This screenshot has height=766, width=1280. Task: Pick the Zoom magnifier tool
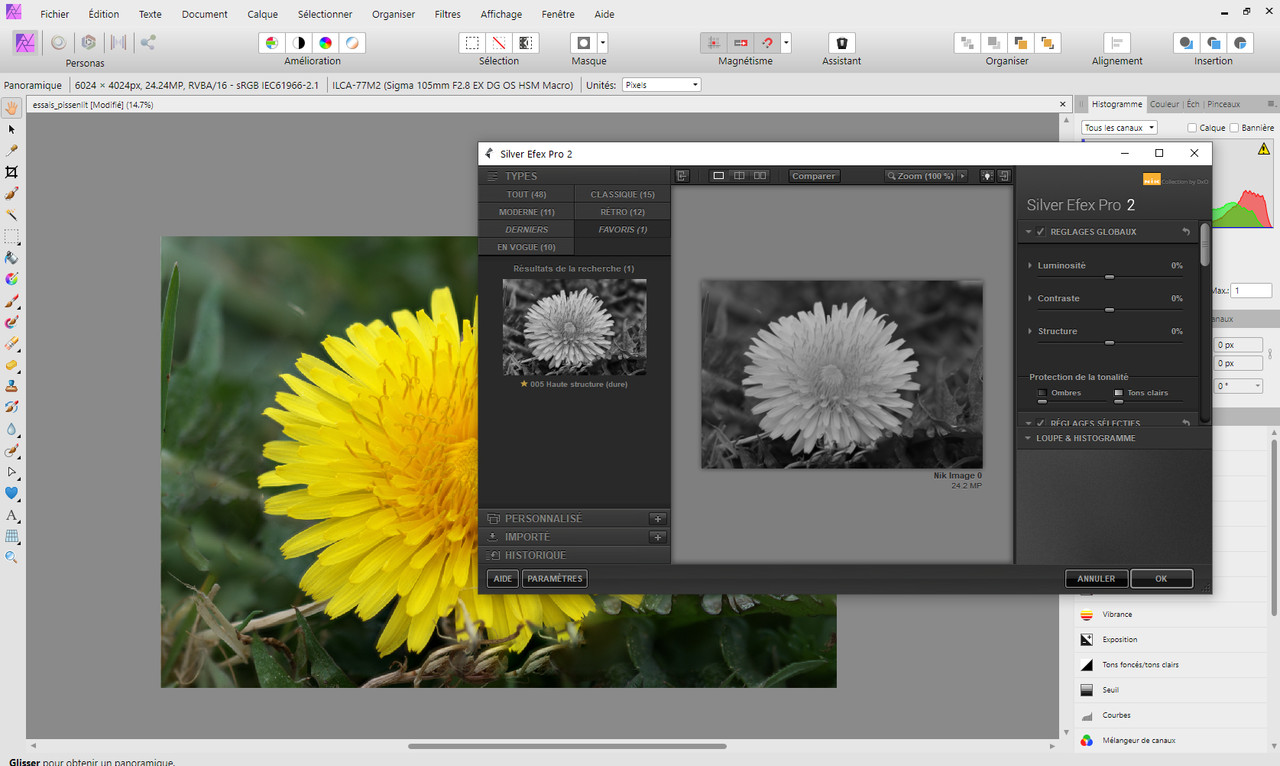(x=12, y=557)
